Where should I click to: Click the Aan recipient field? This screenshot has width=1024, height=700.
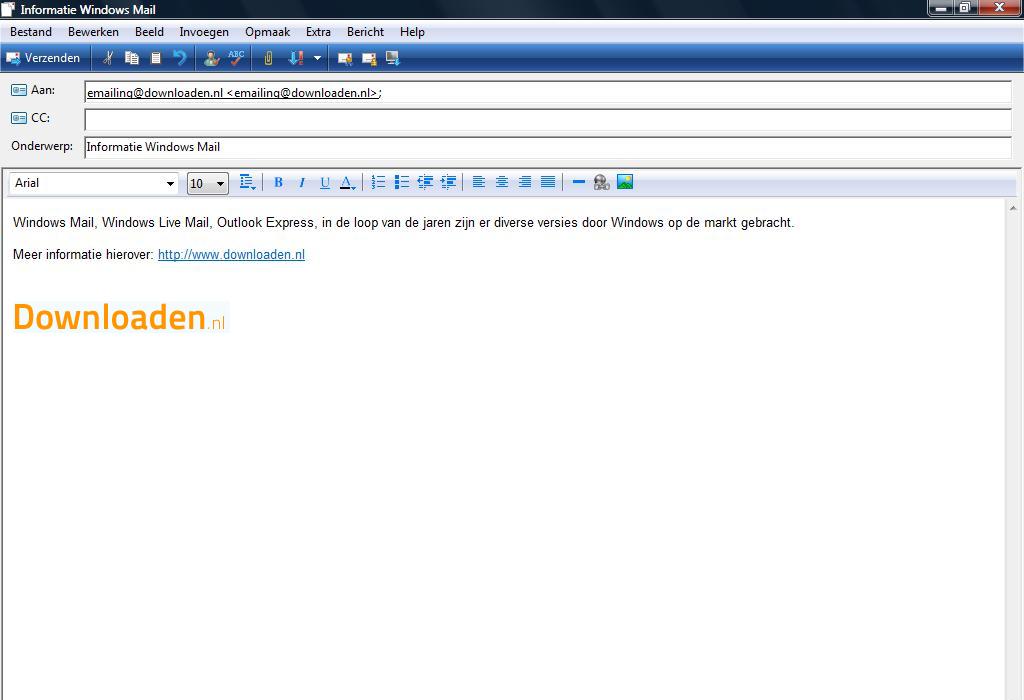click(548, 92)
